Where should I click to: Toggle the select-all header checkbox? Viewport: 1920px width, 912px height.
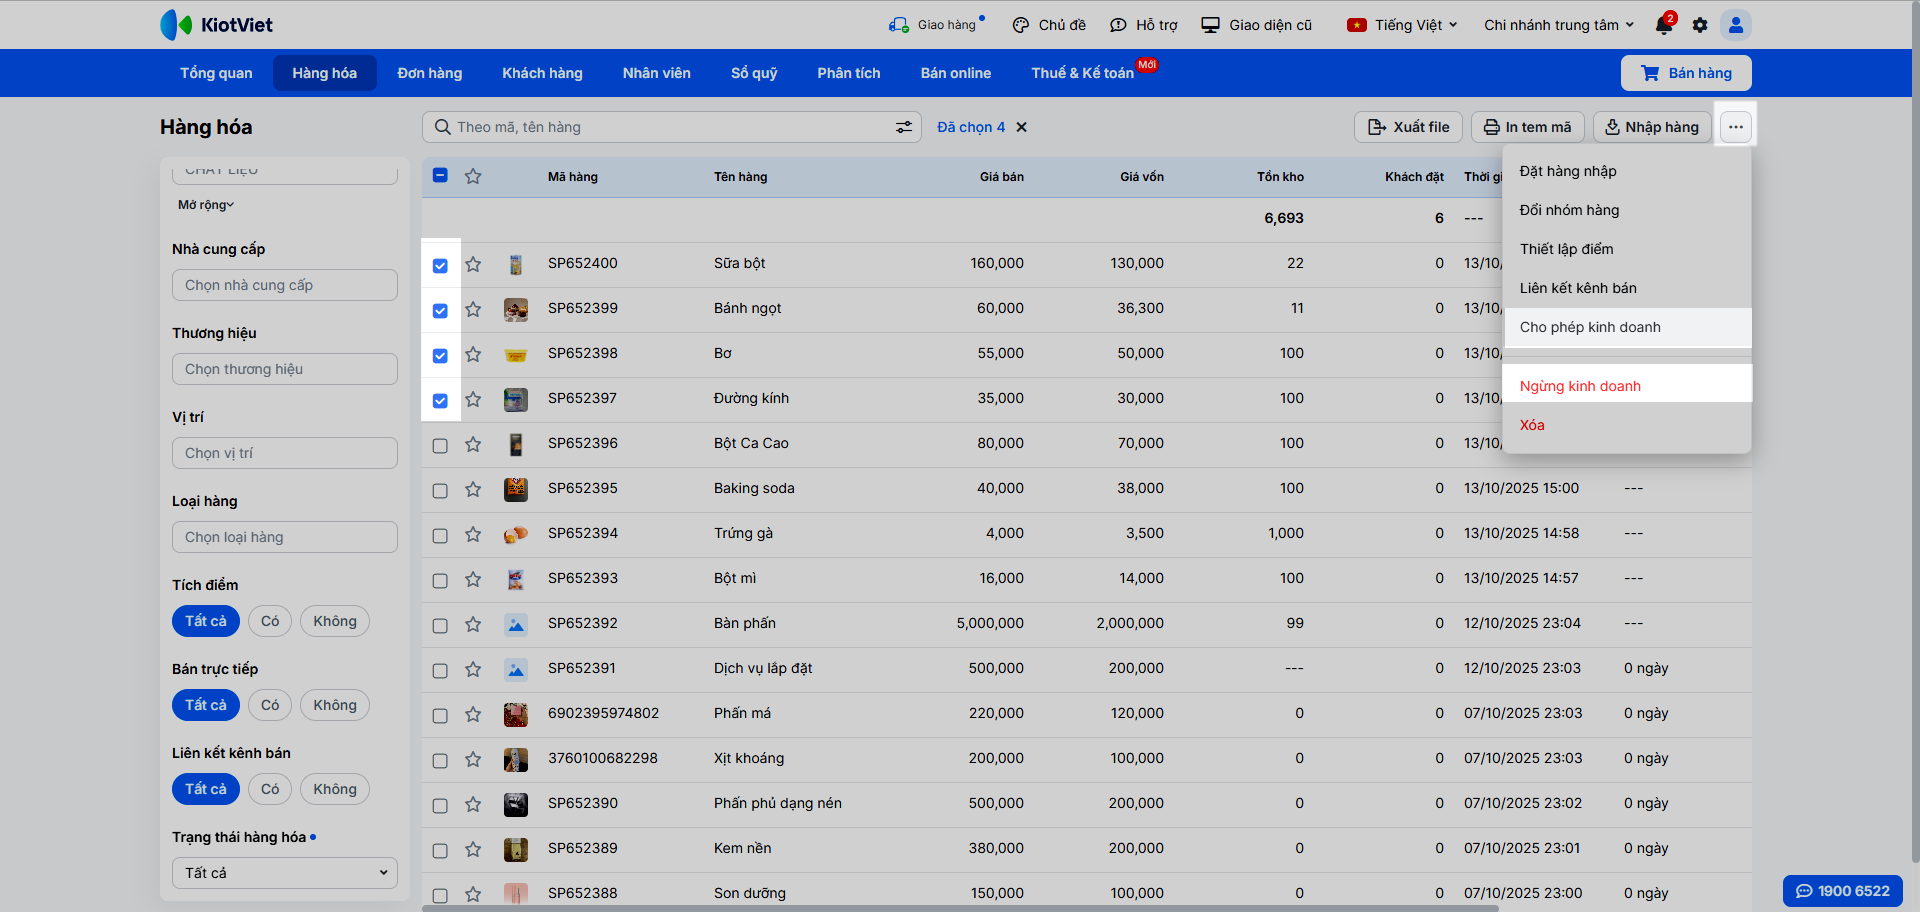(440, 176)
